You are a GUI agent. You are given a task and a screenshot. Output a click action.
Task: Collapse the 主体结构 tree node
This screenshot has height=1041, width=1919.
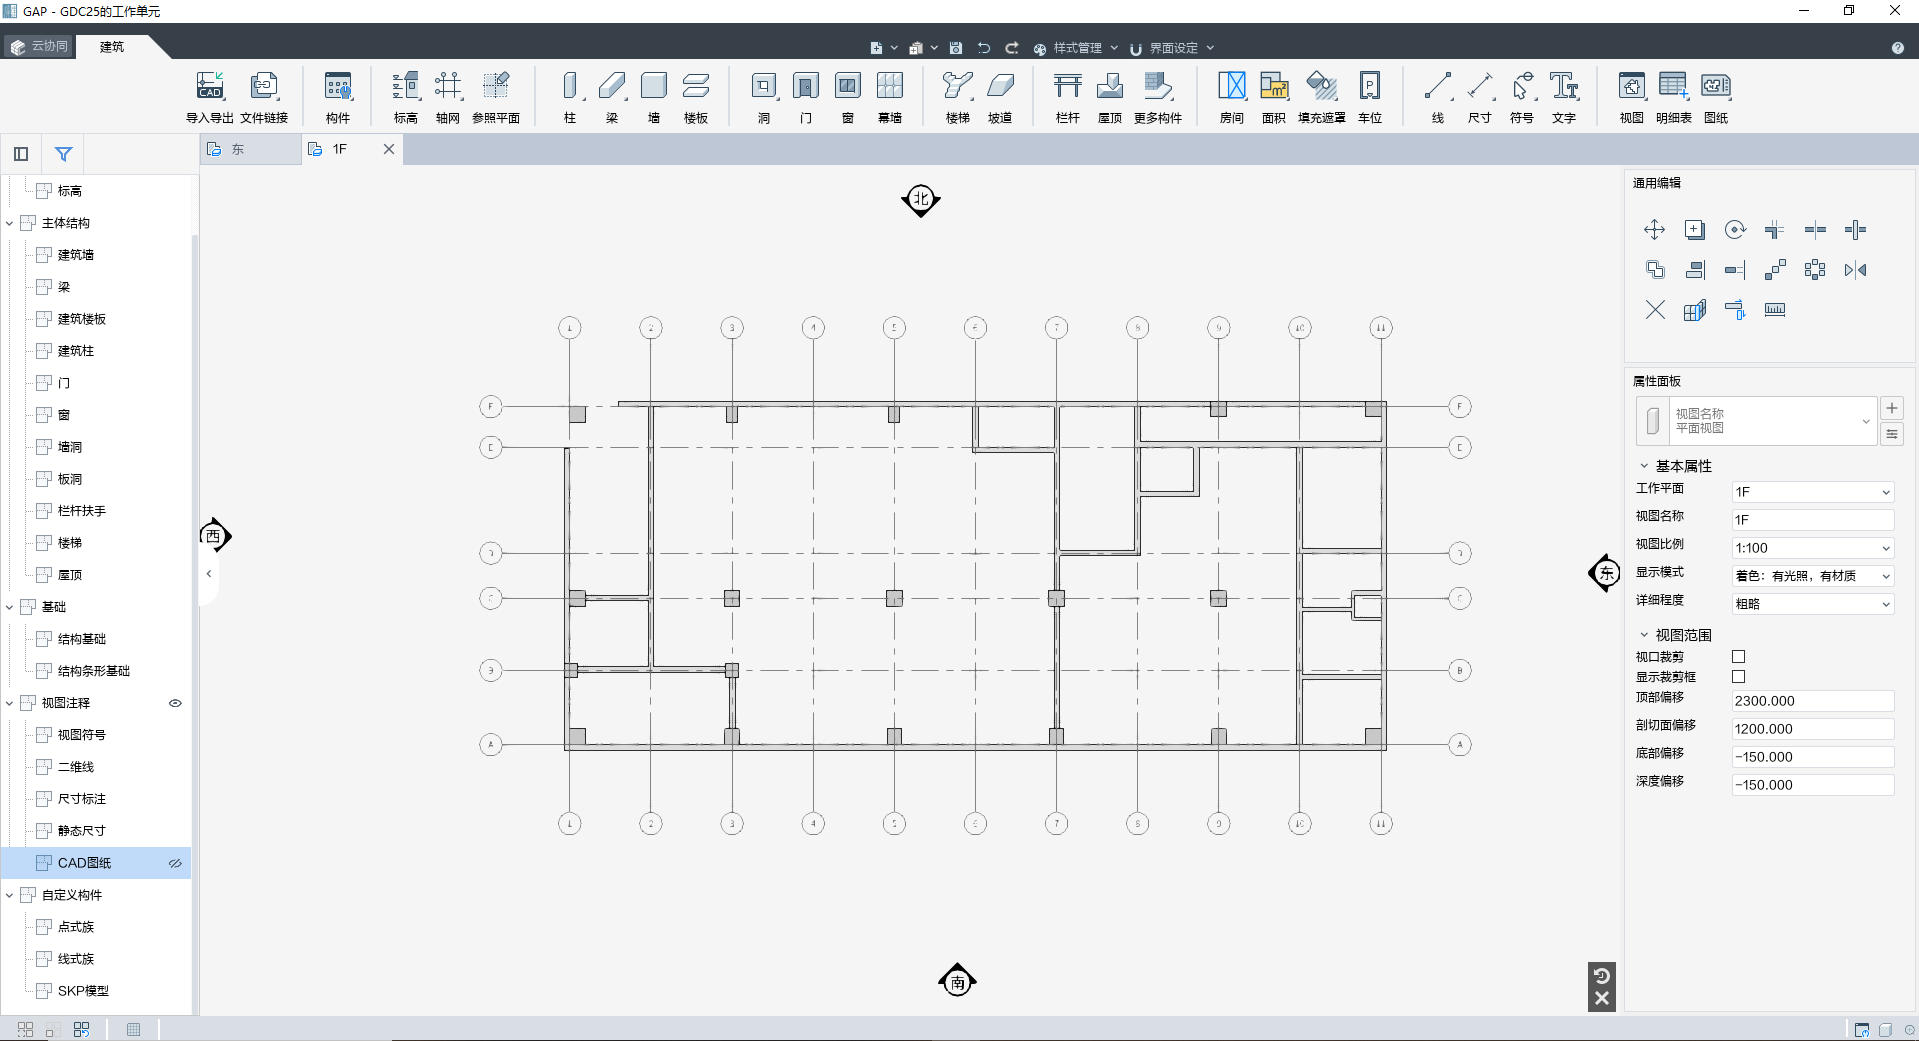click(10, 223)
